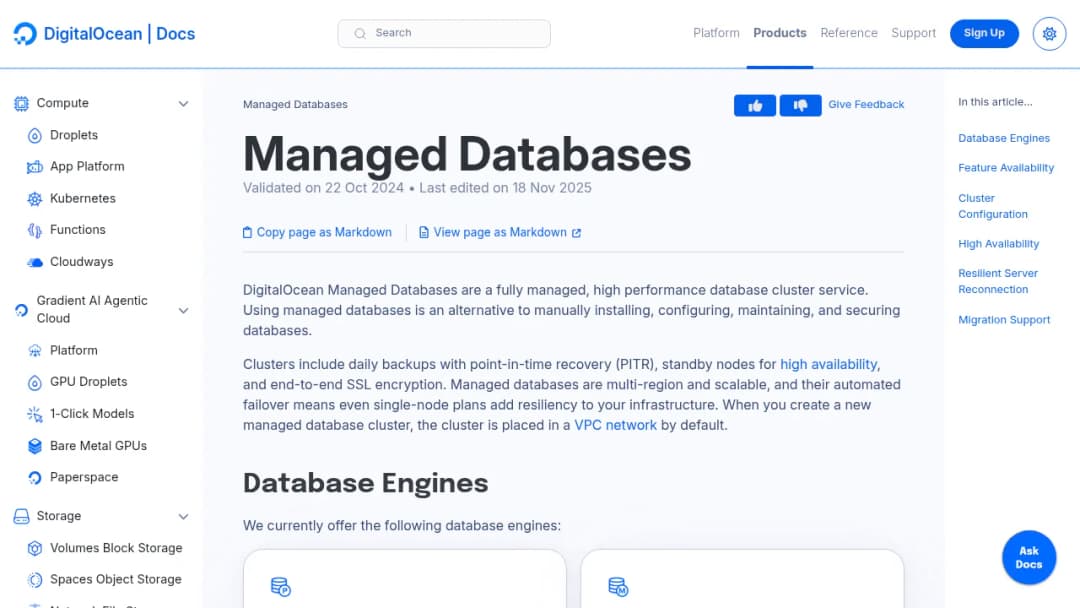Click the PostgreSQL database card icon

point(280,587)
